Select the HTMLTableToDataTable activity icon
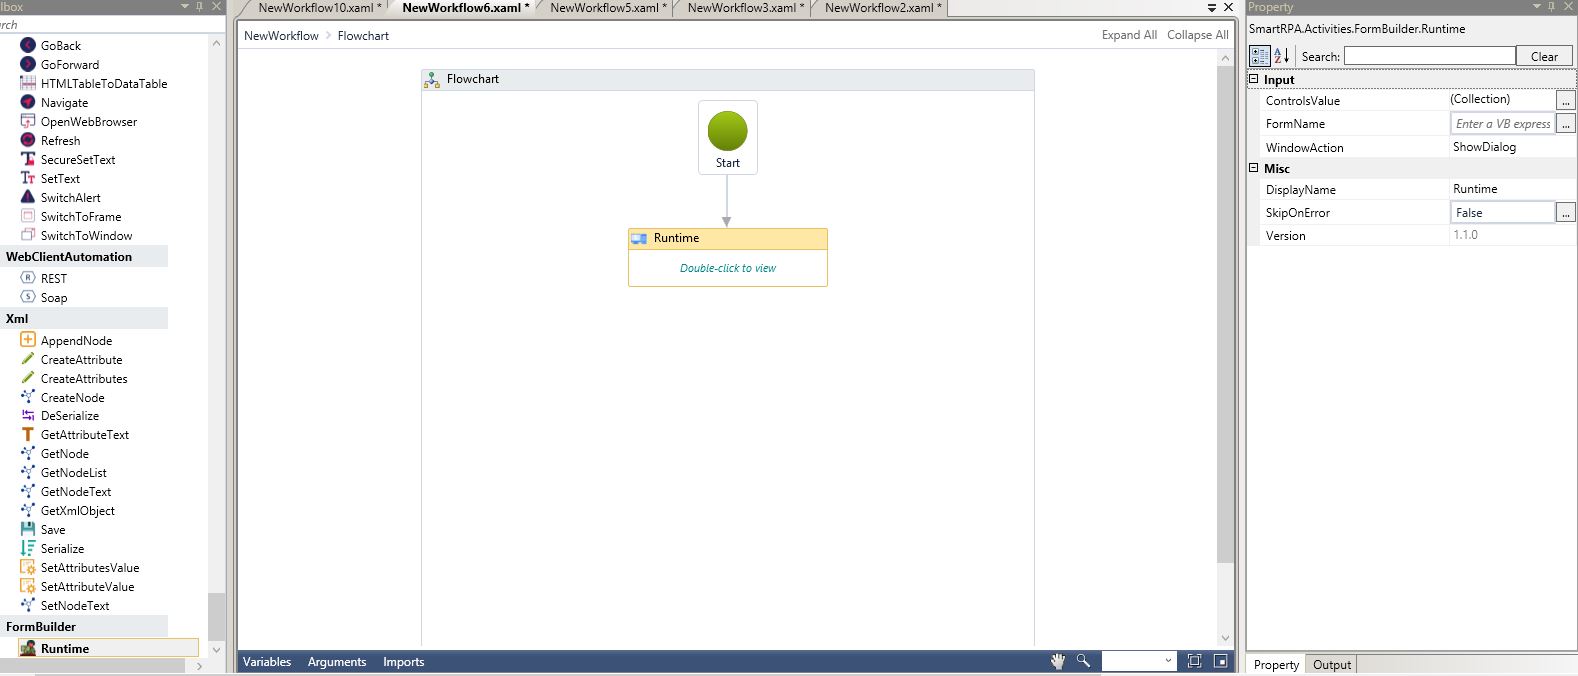This screenshot has width=1578, height=676. (28, 84)
